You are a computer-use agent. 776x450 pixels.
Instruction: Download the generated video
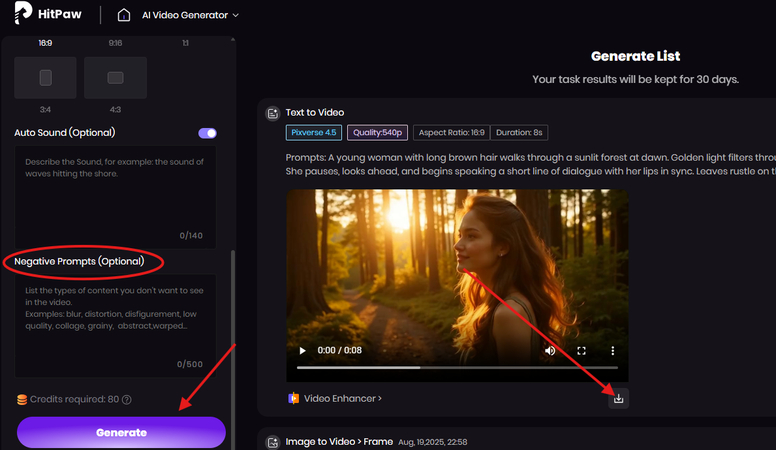pos(619,399)
